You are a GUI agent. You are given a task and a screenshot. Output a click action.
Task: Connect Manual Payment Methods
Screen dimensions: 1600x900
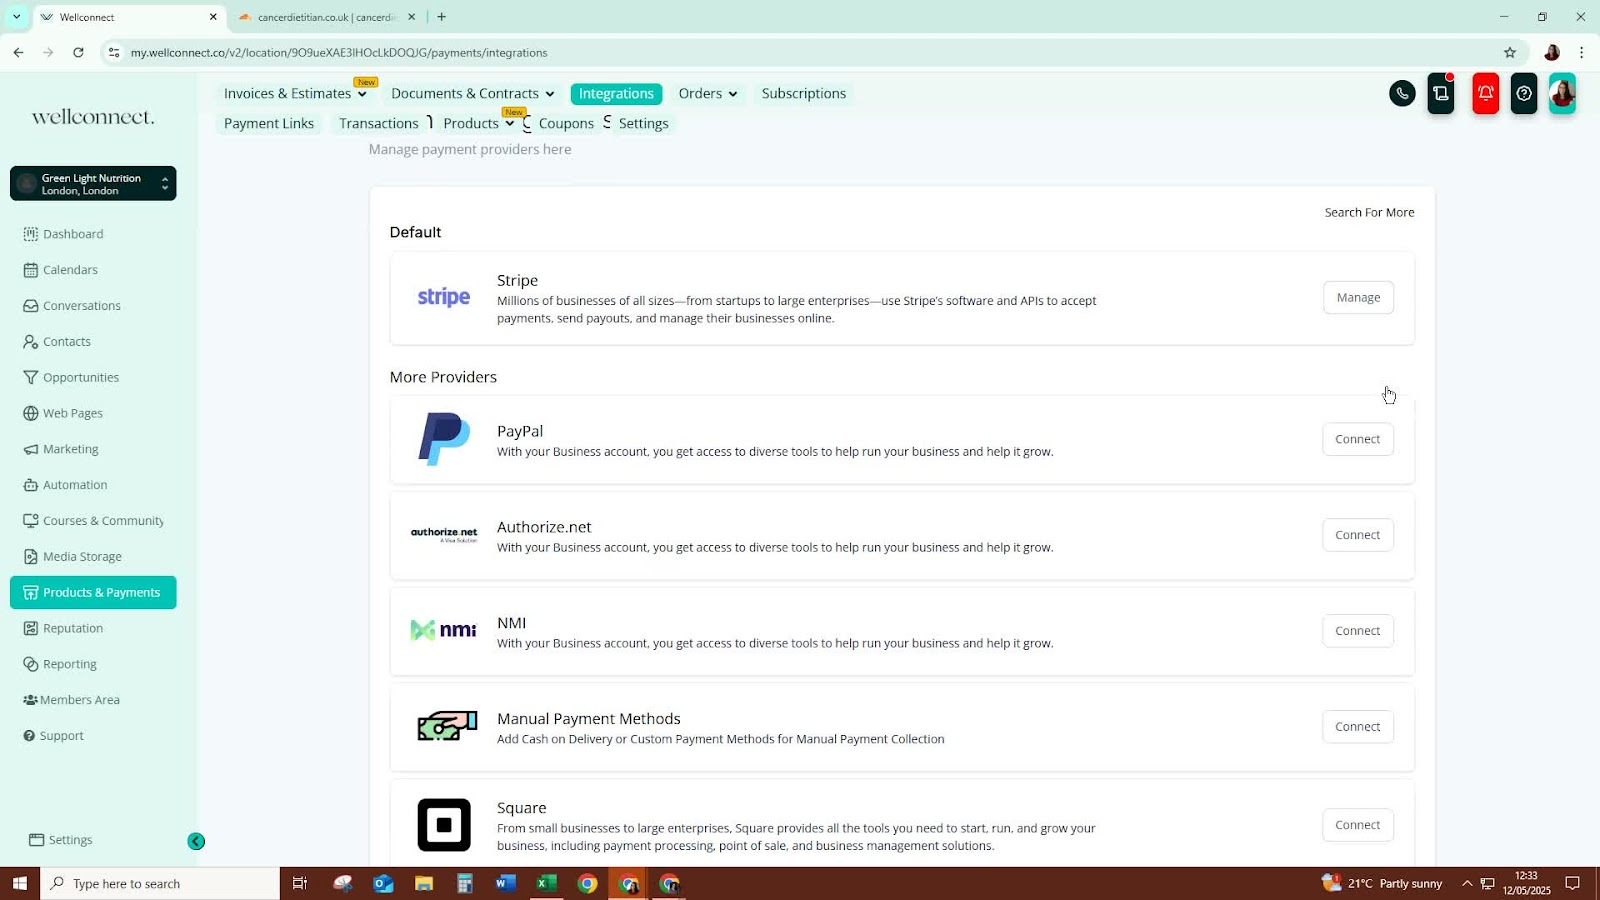coord(1357,727)
